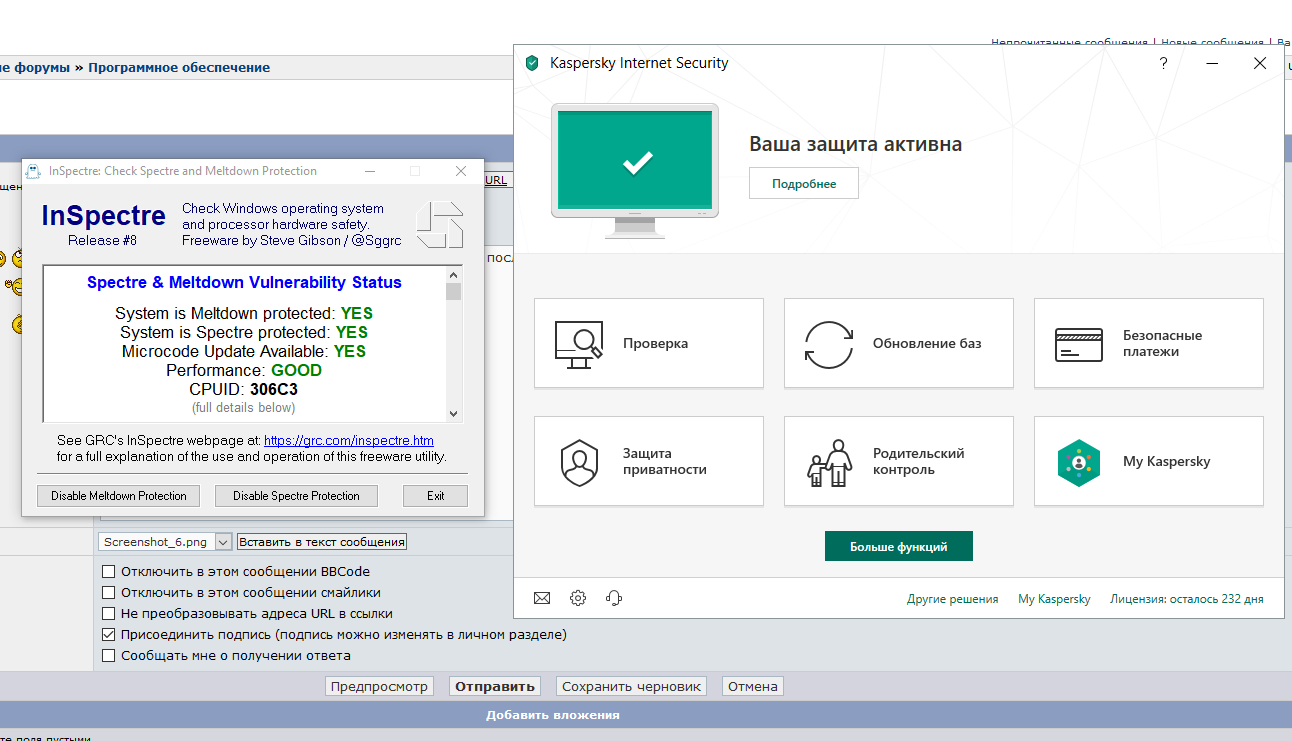Open the Обновление баз update tile
This screenshot has width=1292, height=741.
tap(899, 343)
